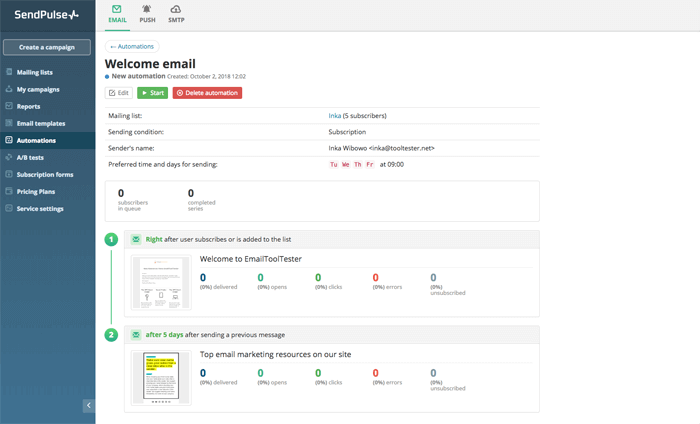Image resolution: width=700 pixels, height=424 pixels.
Task: Click Create a campaign button
Action: [47, 47]
